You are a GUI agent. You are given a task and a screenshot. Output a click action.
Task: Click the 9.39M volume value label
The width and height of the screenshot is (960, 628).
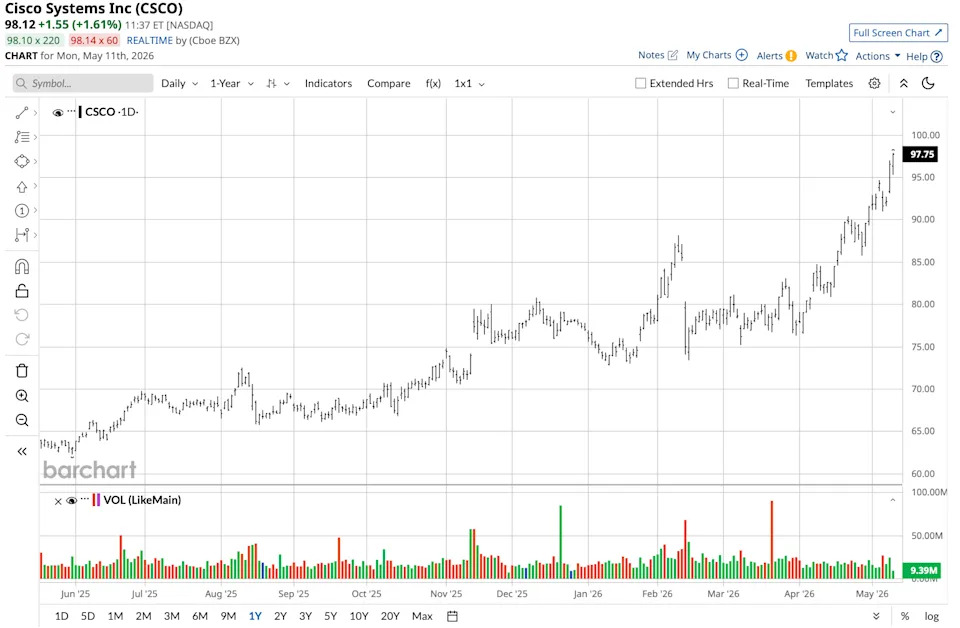[x=921, y=570]
